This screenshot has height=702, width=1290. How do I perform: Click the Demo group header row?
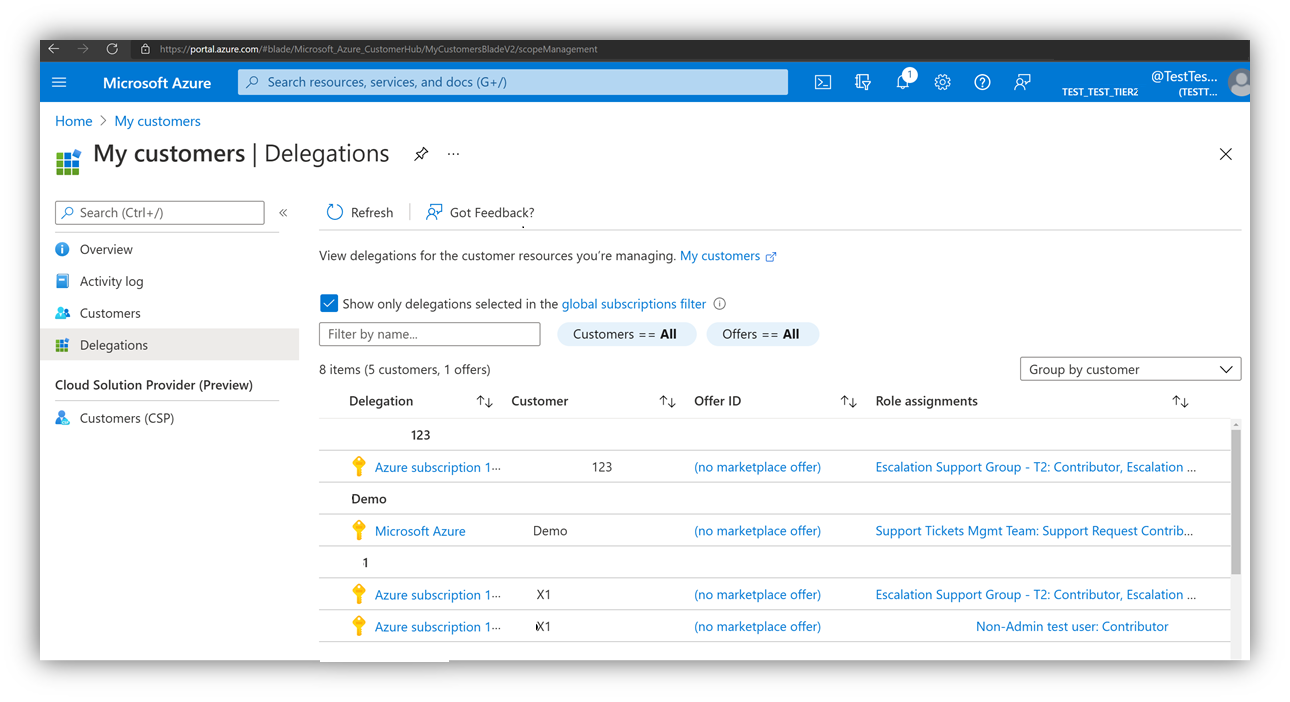[x=774, y=499]
